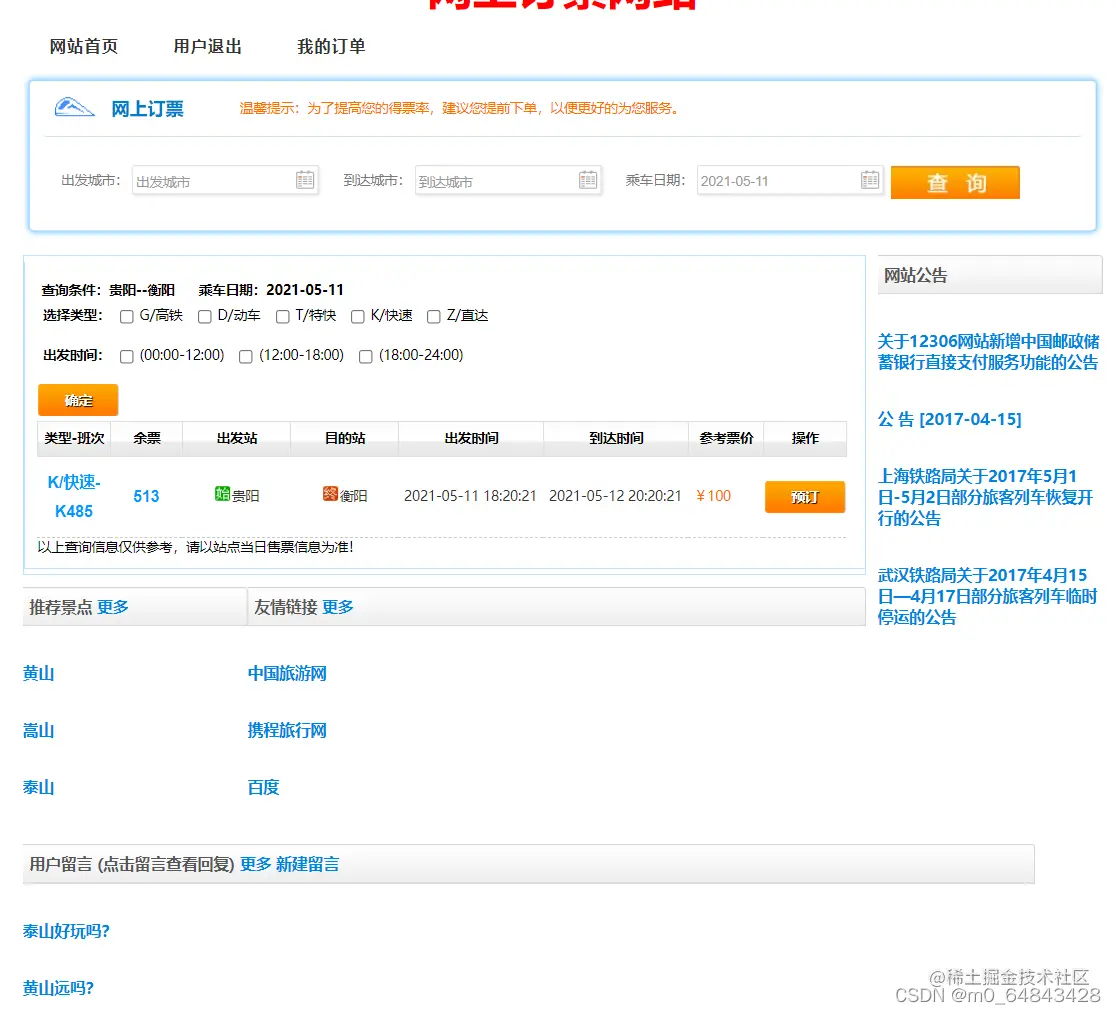Visit the 中国旅游网 friendly link

(287, 673)
